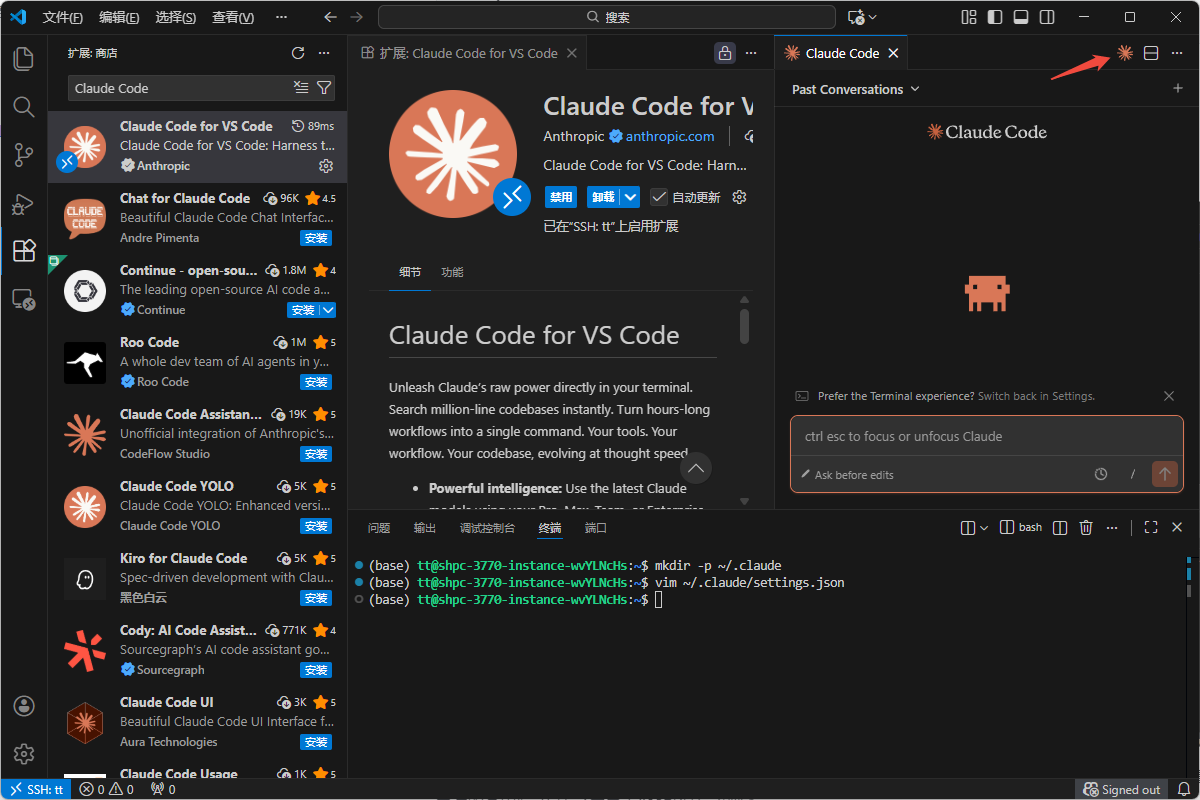Open the Accounts menu in activity bar
Image resolution: width=1200 pixels, height=800 pixels.
click(x=24, y=706)
